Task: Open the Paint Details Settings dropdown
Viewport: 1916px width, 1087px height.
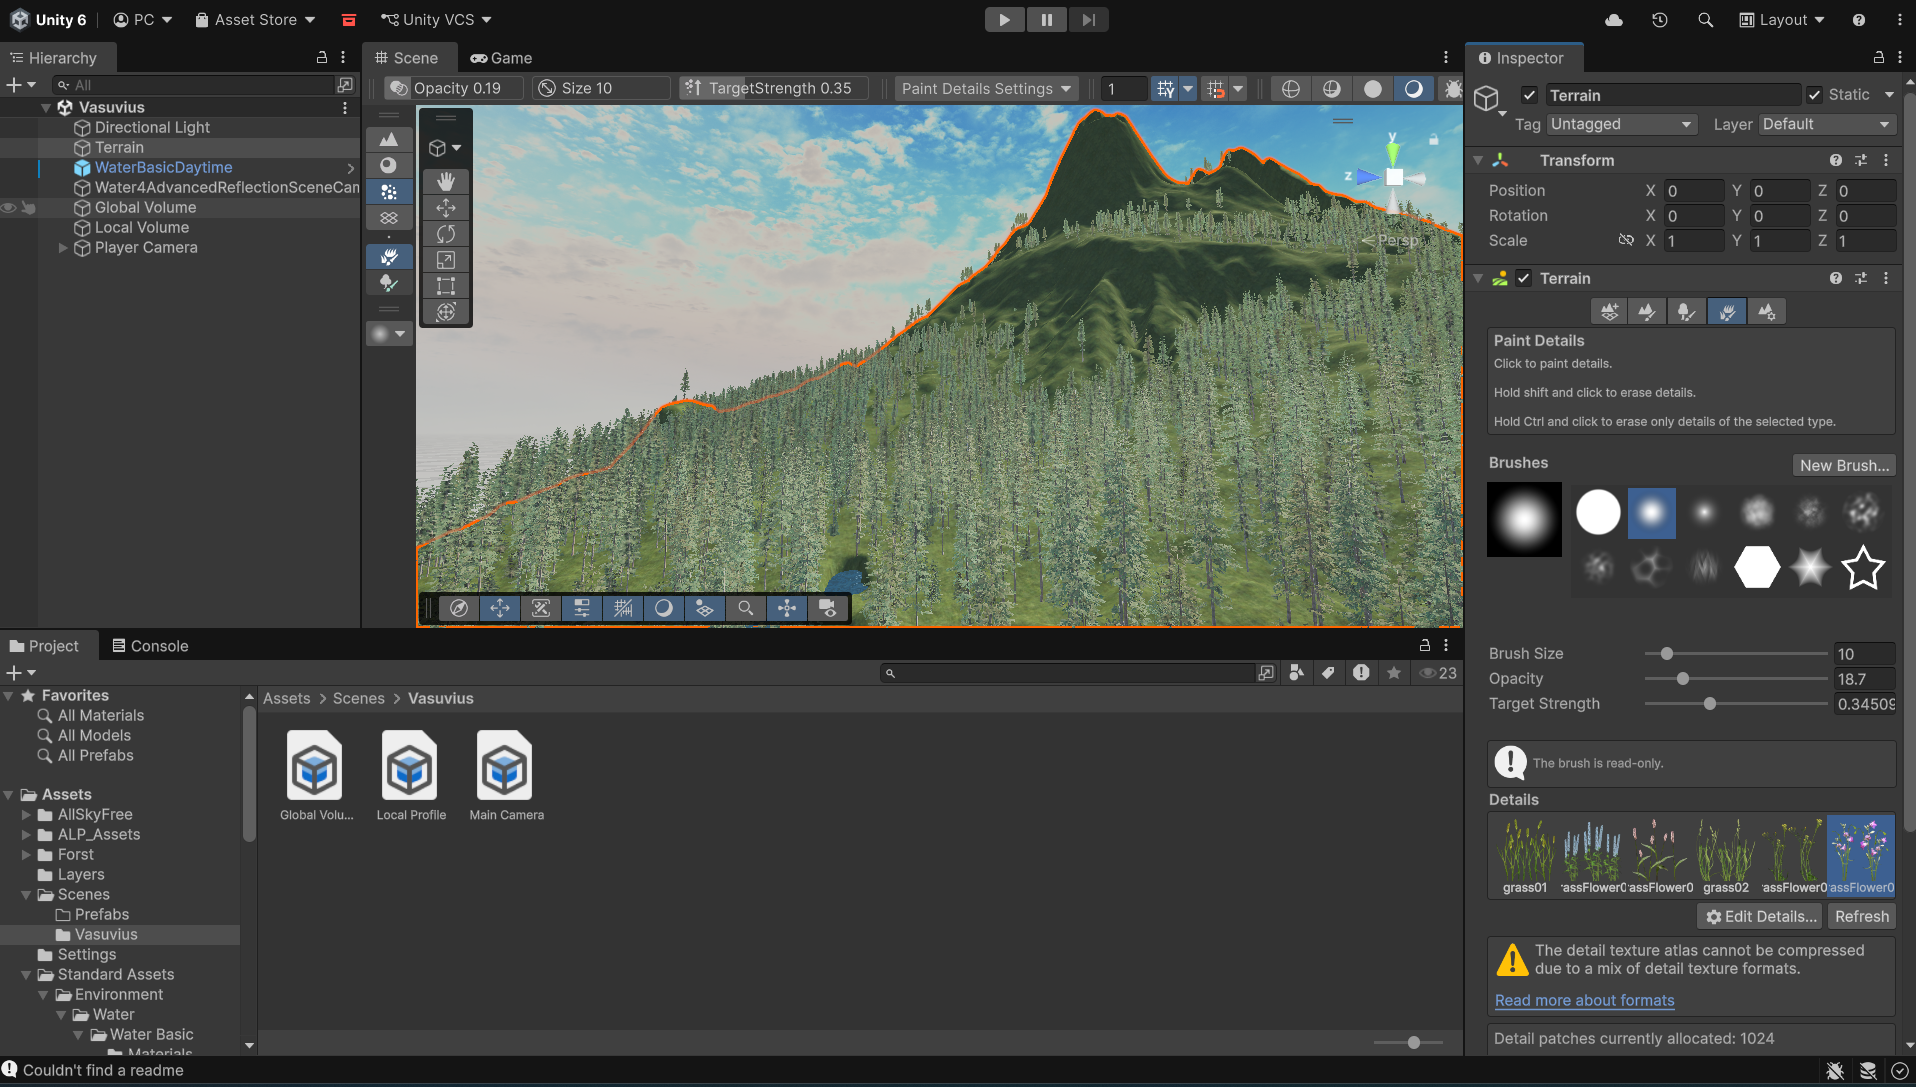Action: 985,89
